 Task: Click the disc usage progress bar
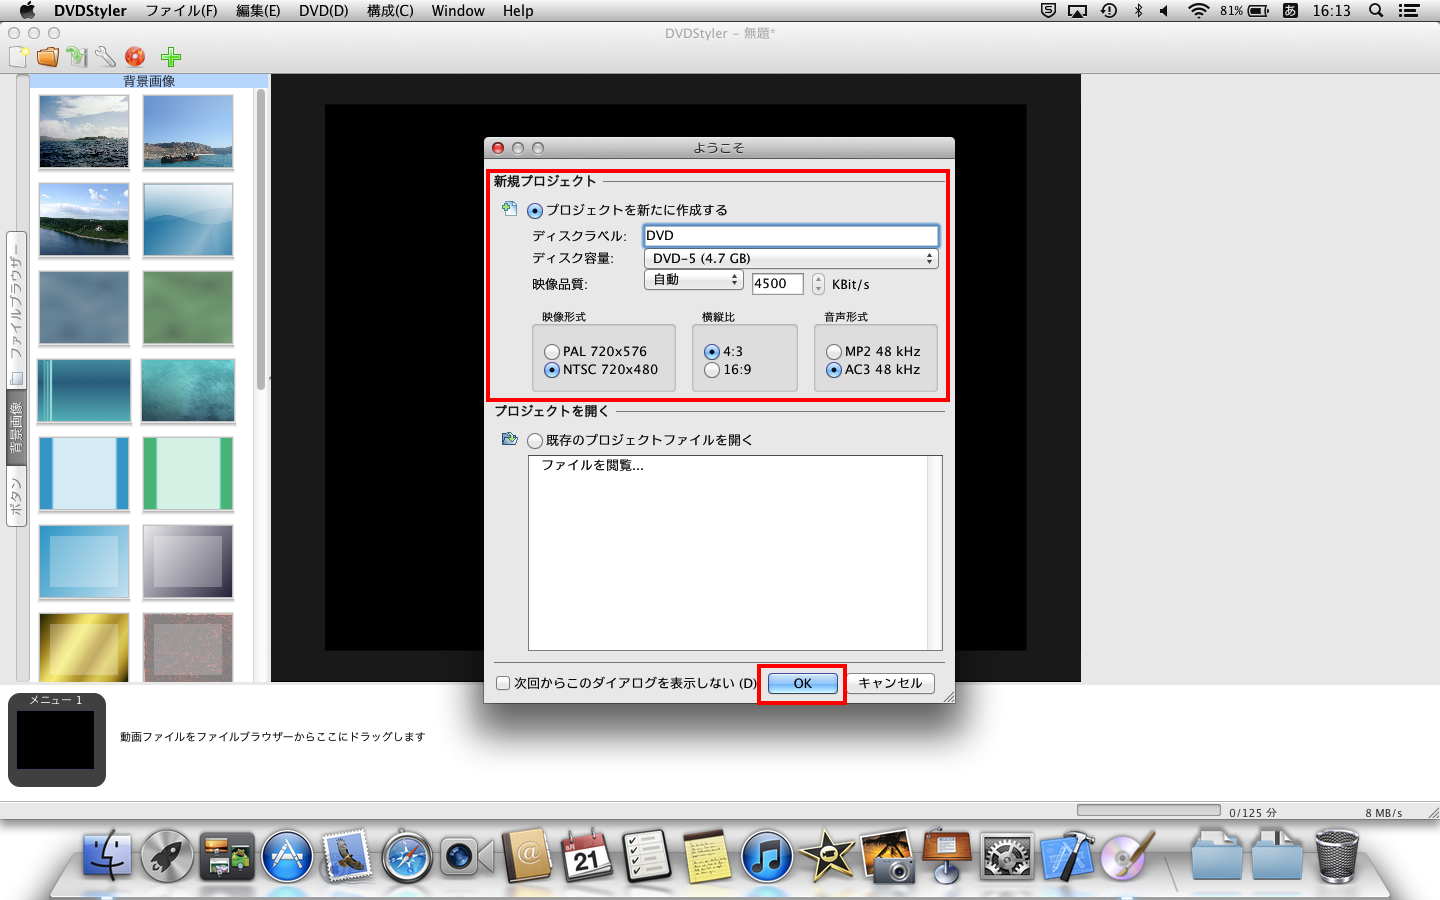(x=1149, y=810)
